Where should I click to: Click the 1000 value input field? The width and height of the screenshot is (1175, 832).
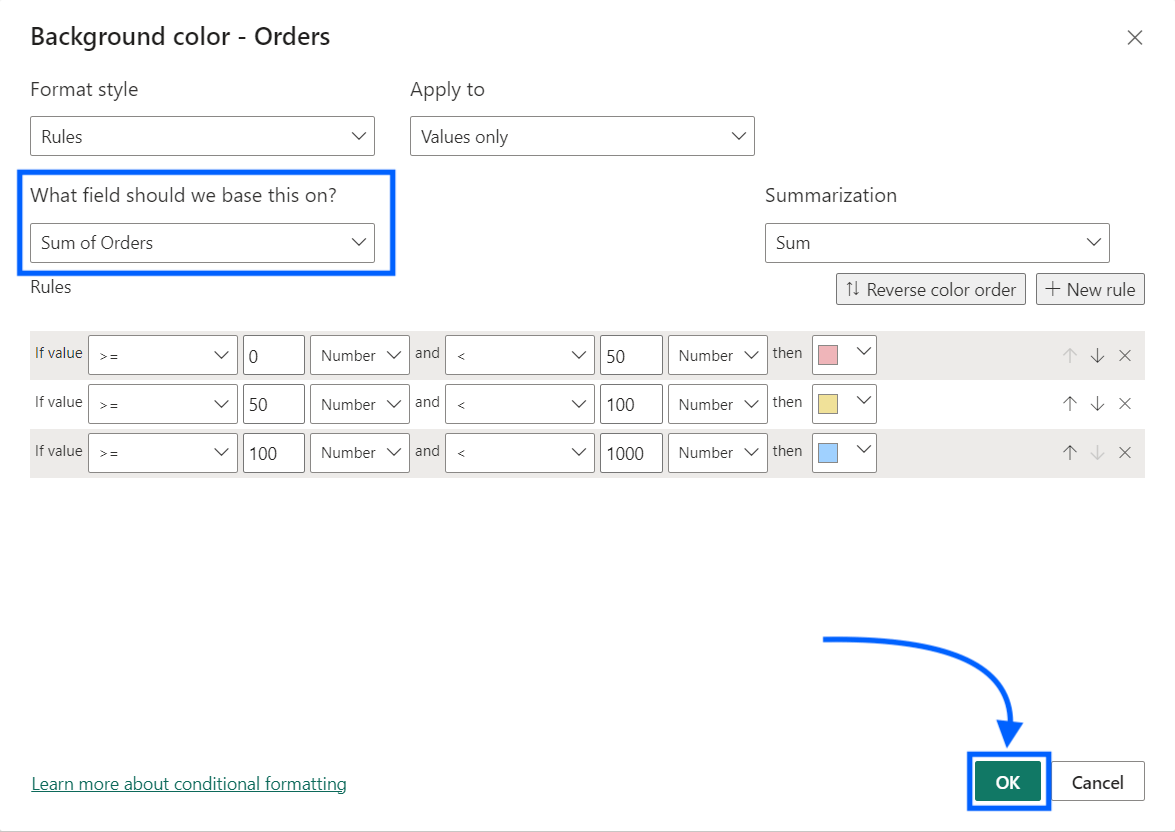coord(631,453)
